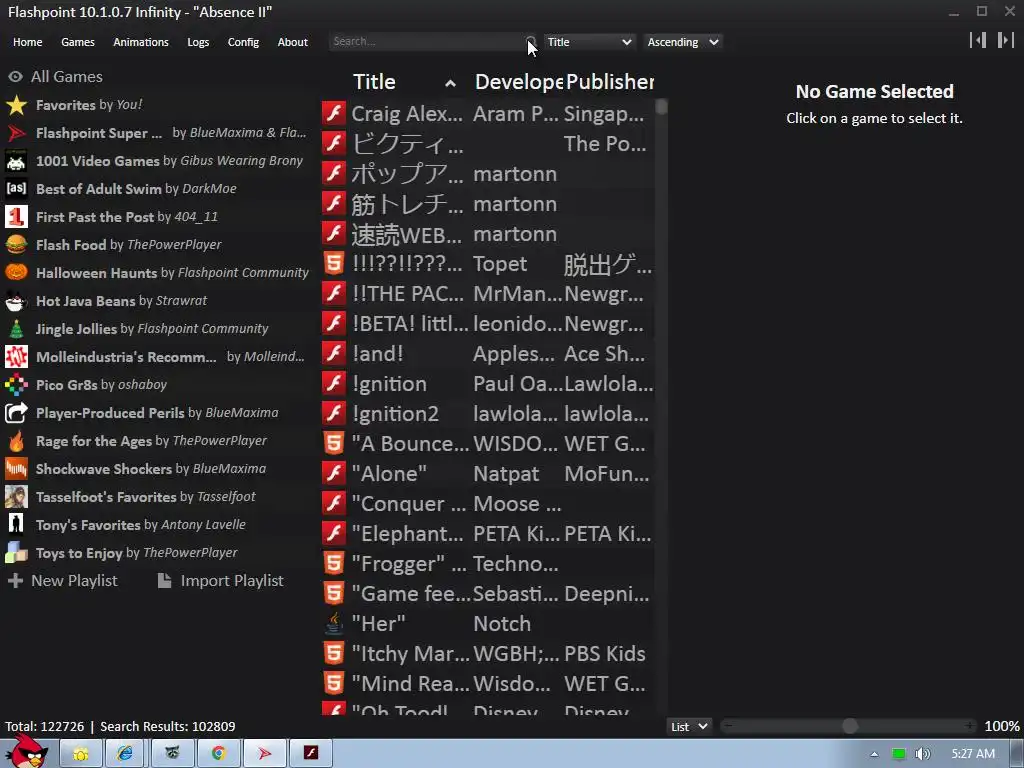
Task: Click Molleindustria's Recommendations icon
Action: [x=16, y=357]
